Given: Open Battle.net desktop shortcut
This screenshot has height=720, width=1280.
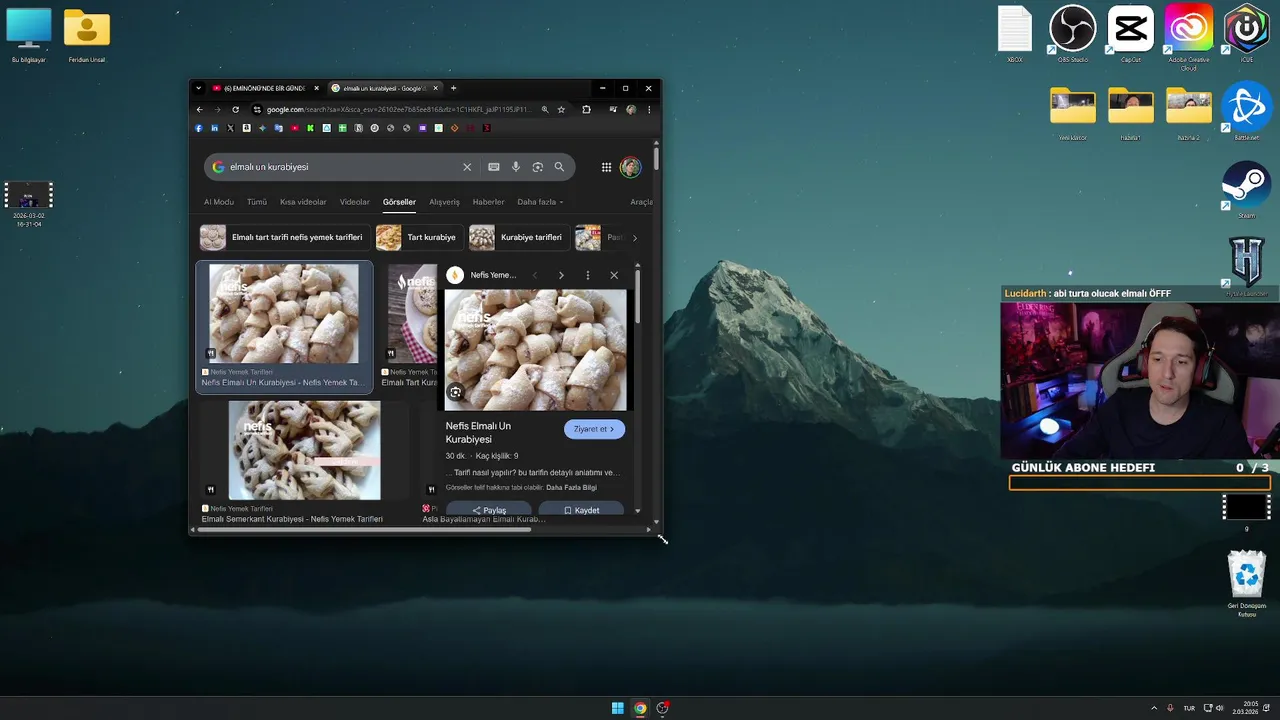Looking at the screenshot, I should point(1246,112).
